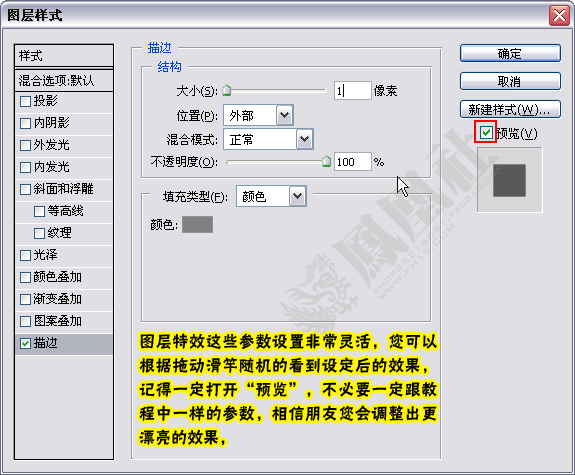Screen dimensions: 575x475
Task: Open the 位置 position dropdown
Action: click(285, 116)
